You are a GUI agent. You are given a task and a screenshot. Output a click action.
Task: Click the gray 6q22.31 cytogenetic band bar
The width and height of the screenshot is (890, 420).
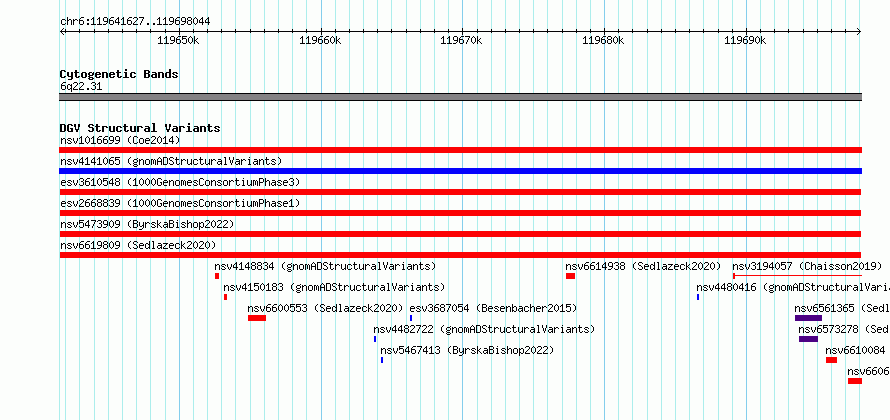pyautogui.click(x=460, y=97)
